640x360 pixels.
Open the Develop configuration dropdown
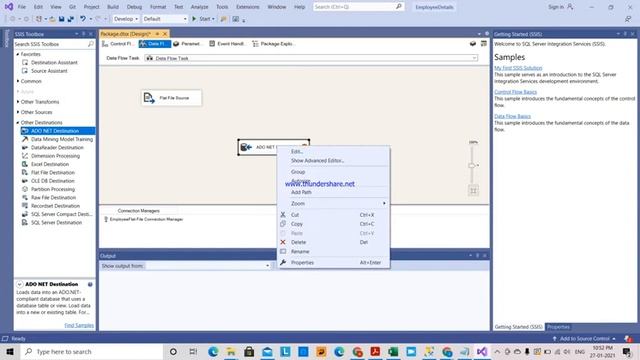pyautogui.click(x=126, y=19)
